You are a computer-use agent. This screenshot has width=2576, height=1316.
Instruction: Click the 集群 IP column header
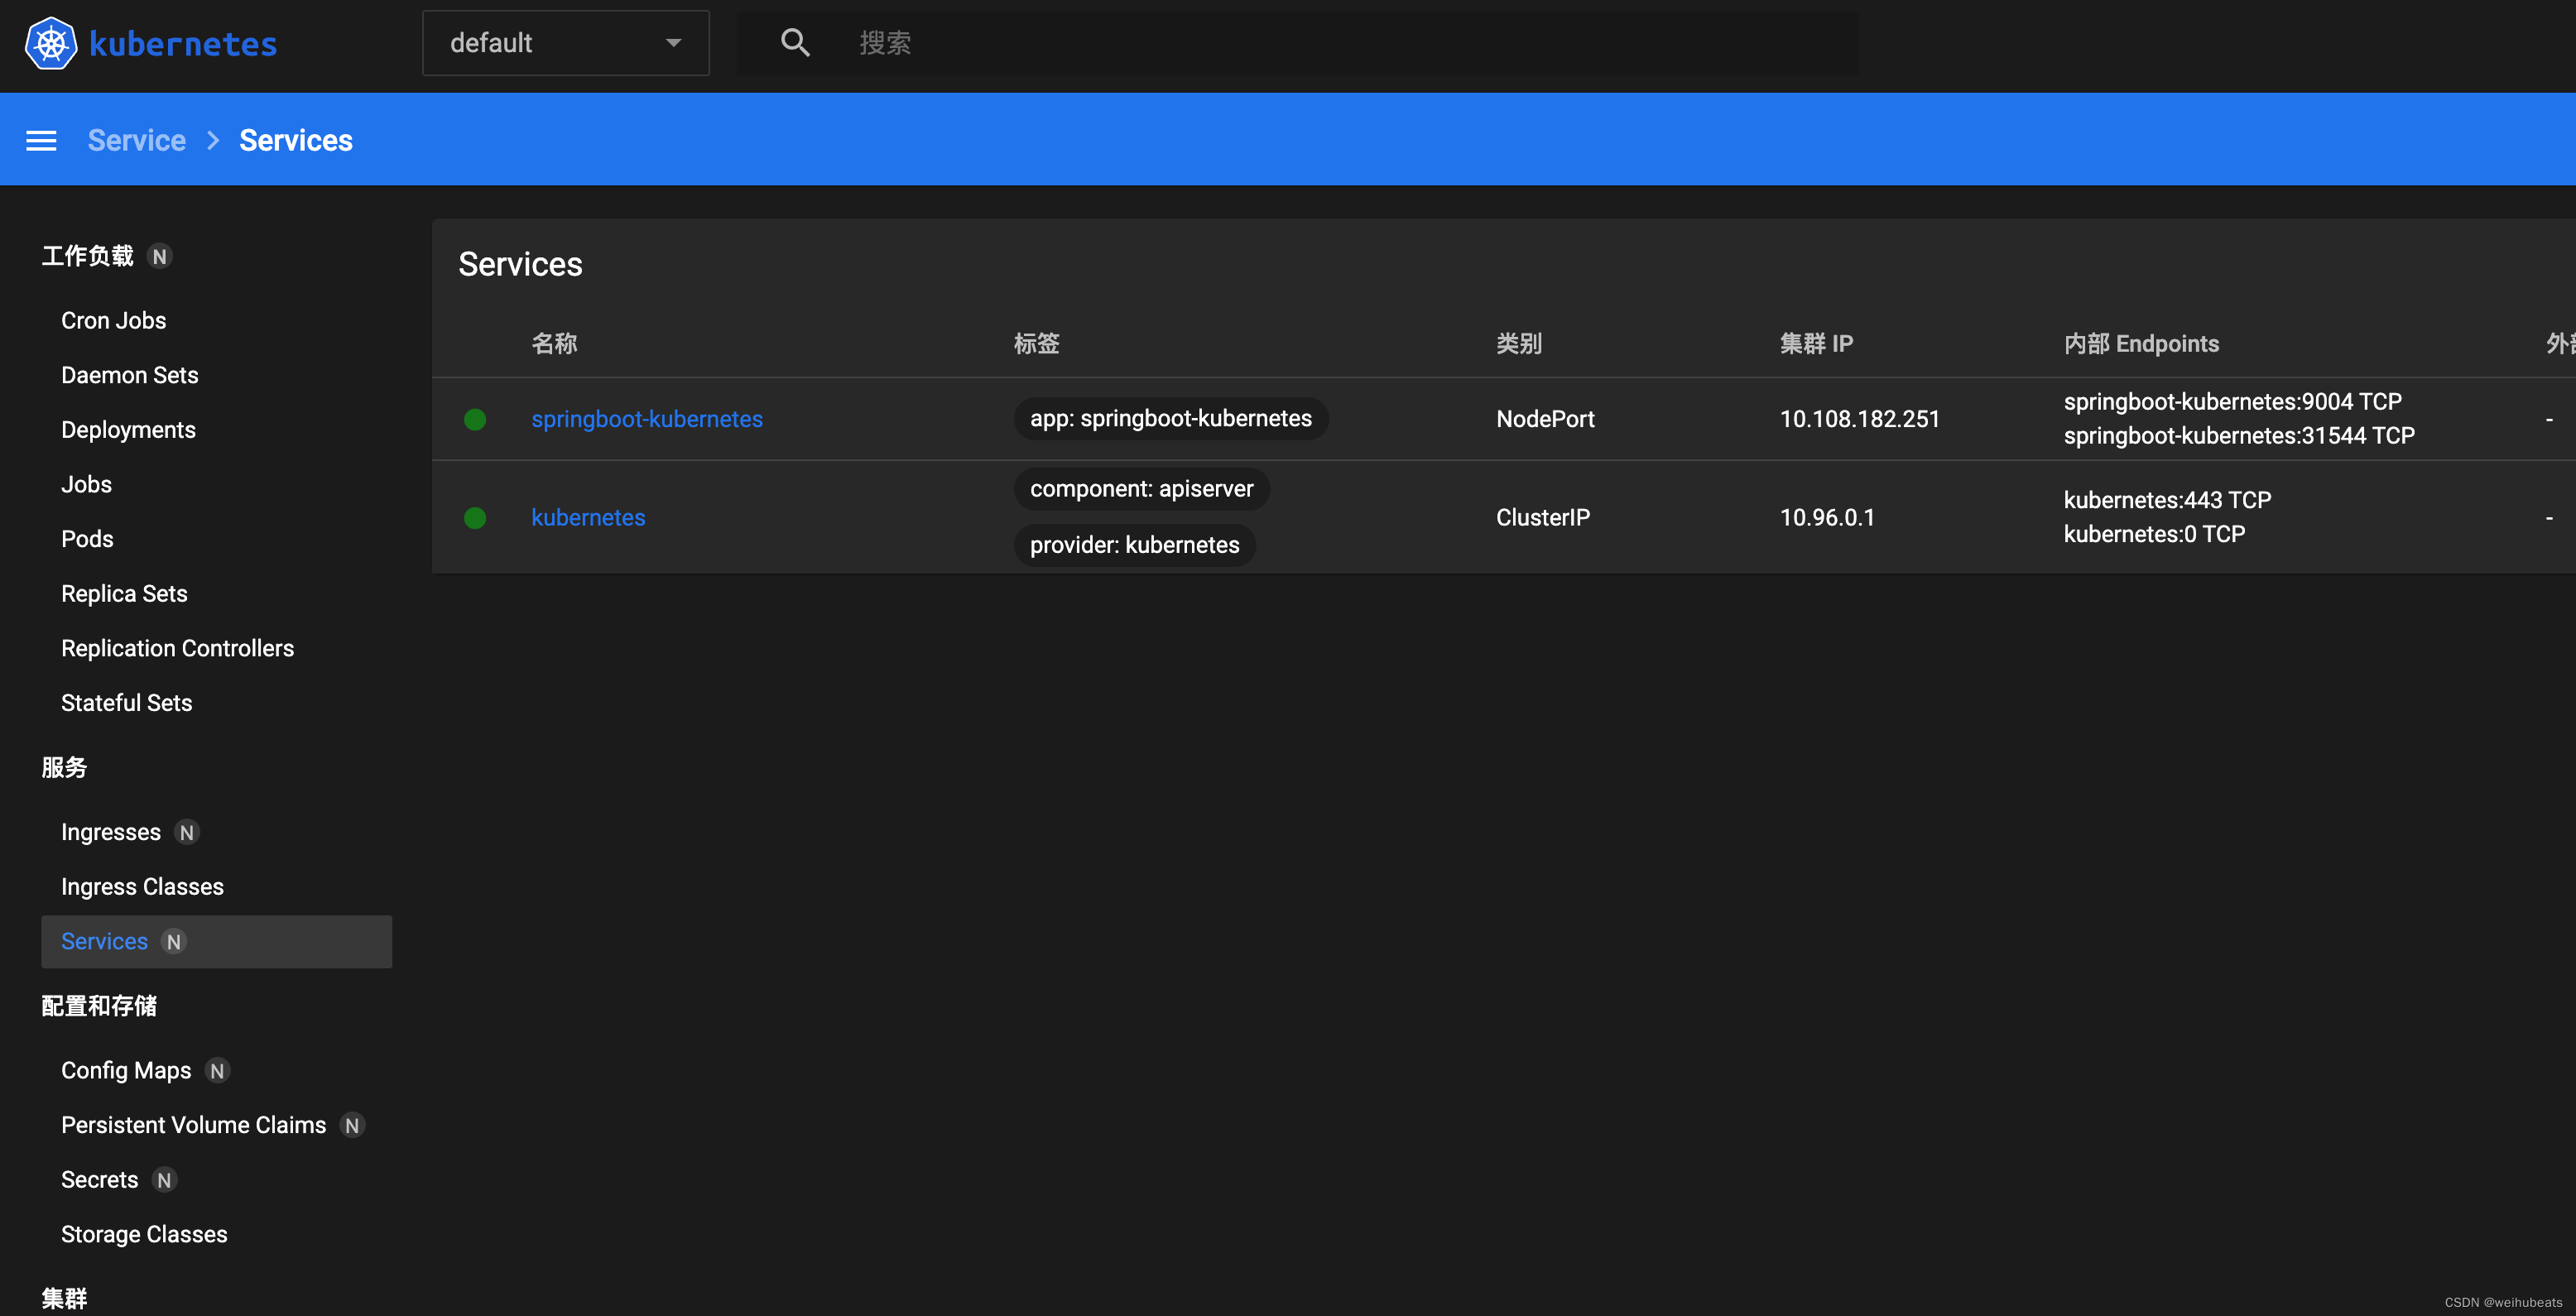(x=1816, y=343)
